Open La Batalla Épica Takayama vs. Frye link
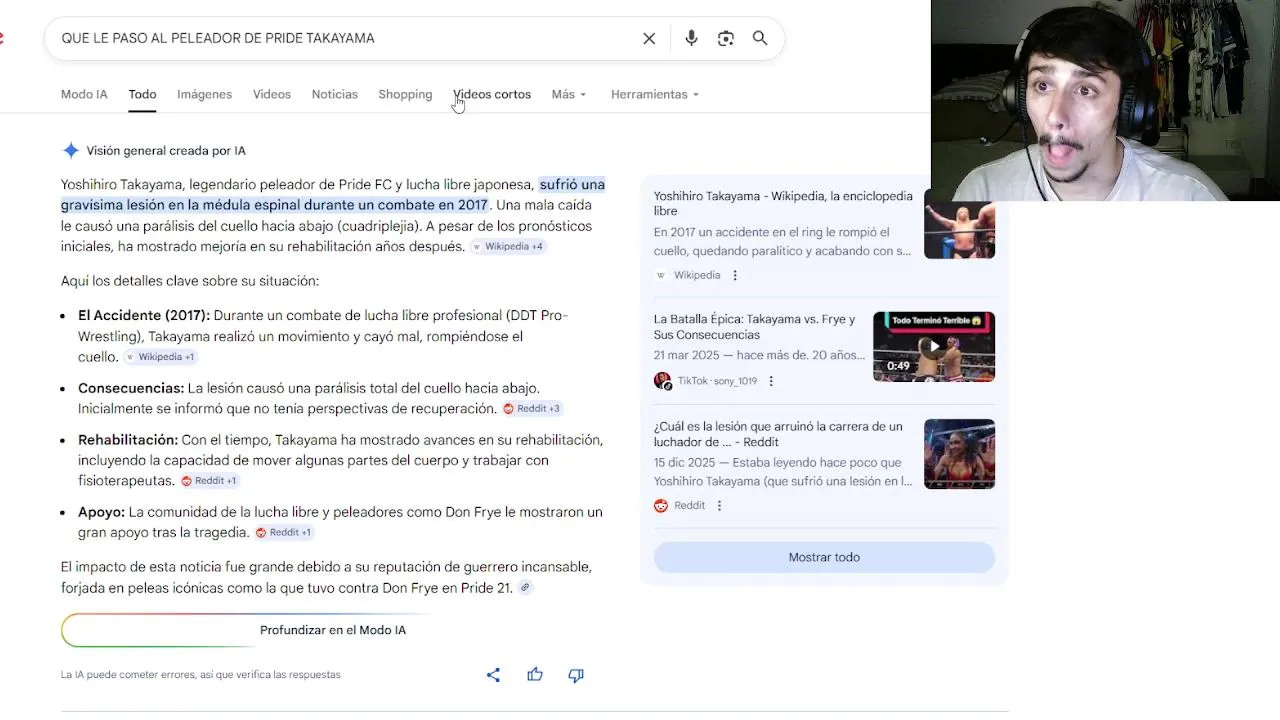 point(754,327)
